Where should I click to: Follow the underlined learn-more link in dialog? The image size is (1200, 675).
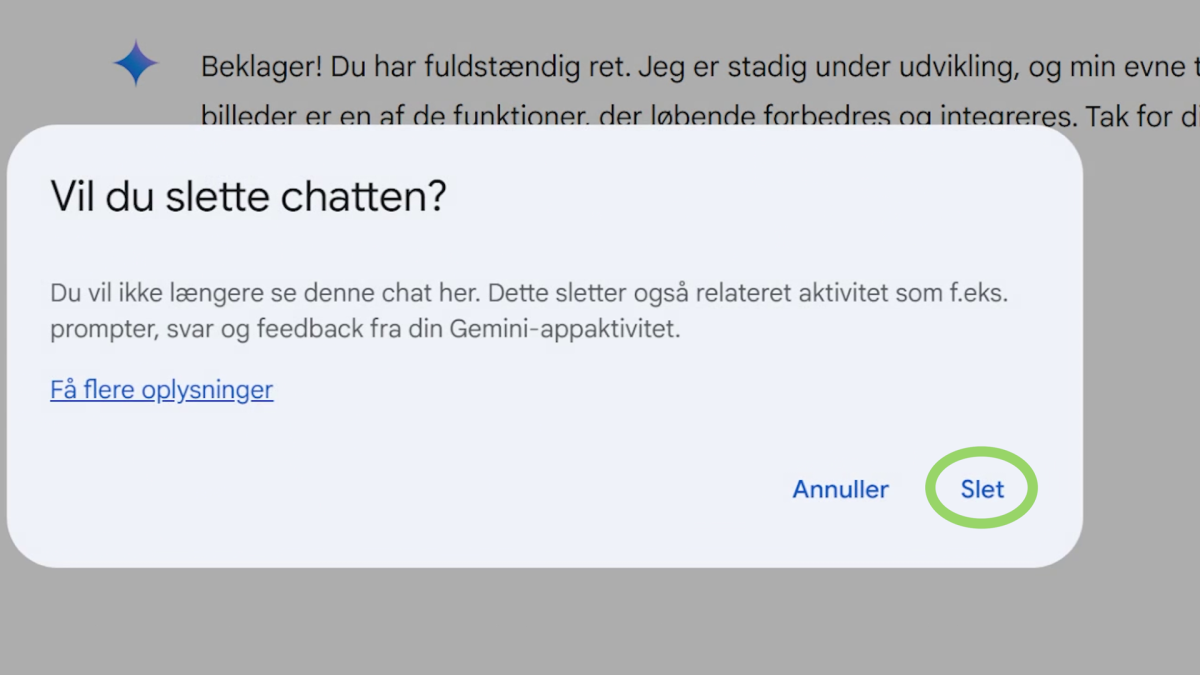tap(161, 389)
